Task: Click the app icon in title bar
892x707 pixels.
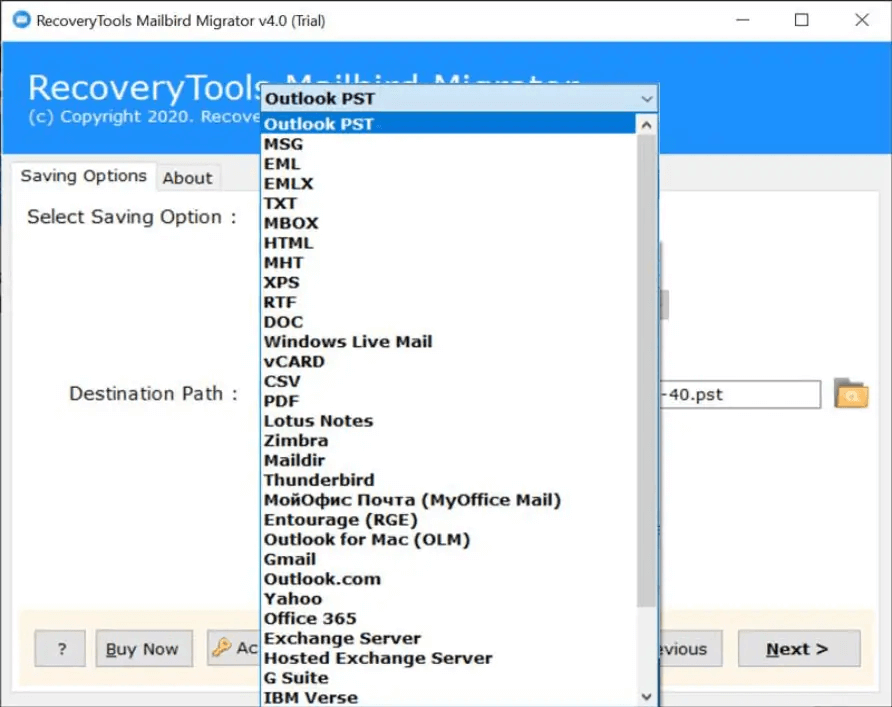Action: click(x=17, y=20)
